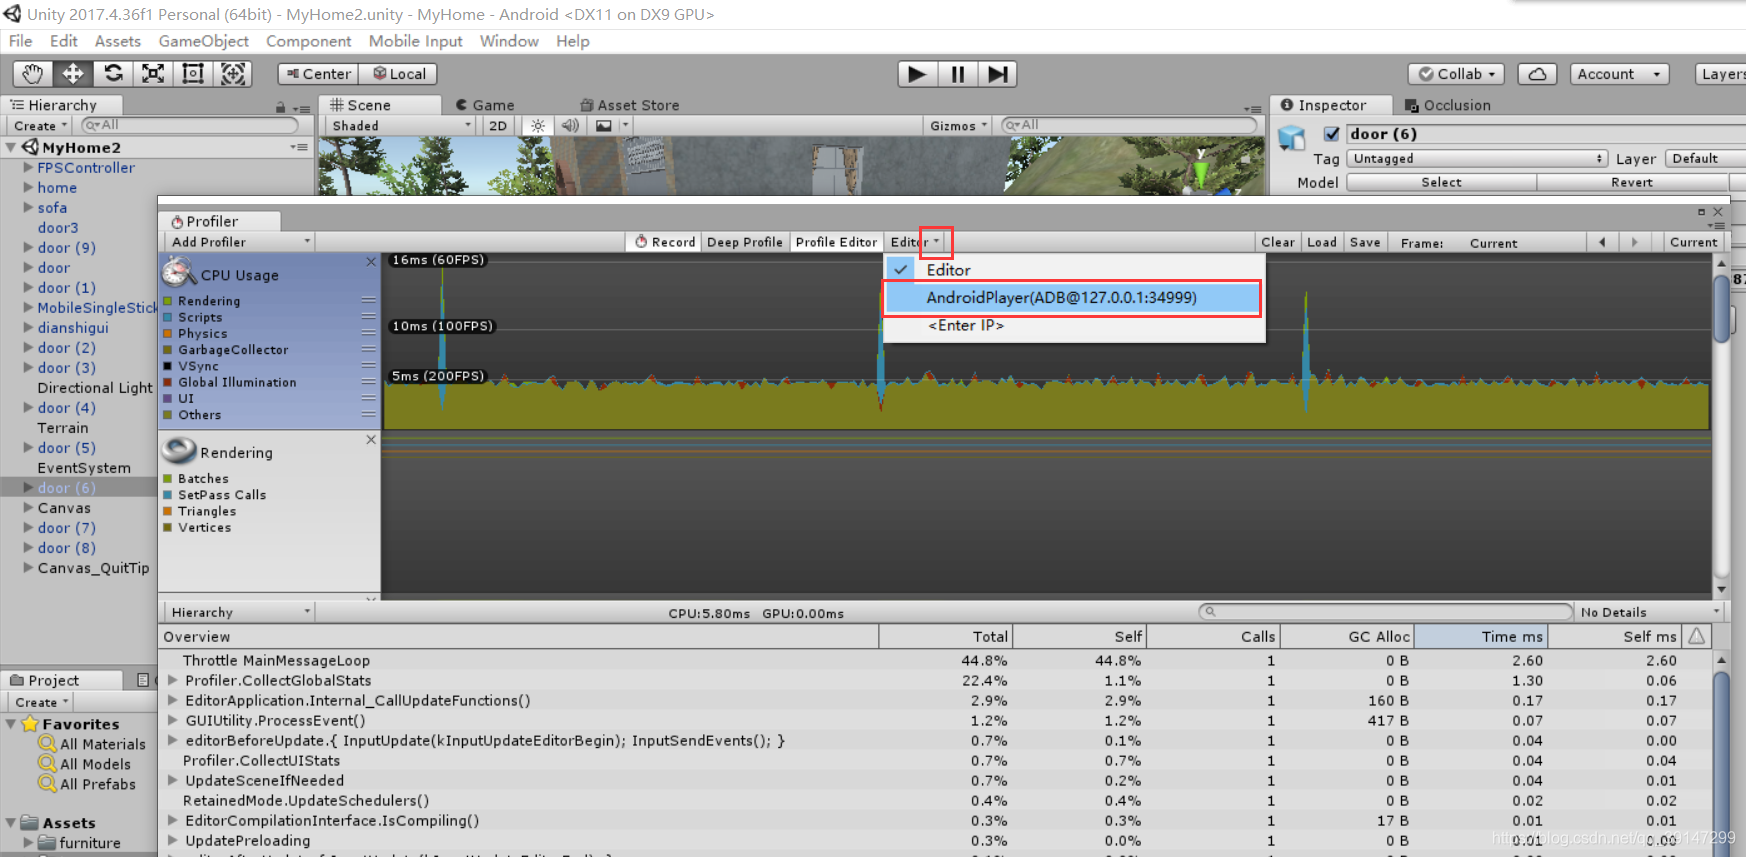Select the combined Transform tool
1746x857 pixels.
pos(233,74)
